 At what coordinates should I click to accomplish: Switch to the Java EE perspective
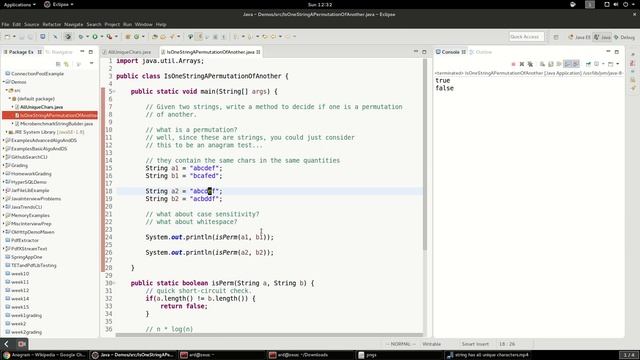tap(579, 37)
